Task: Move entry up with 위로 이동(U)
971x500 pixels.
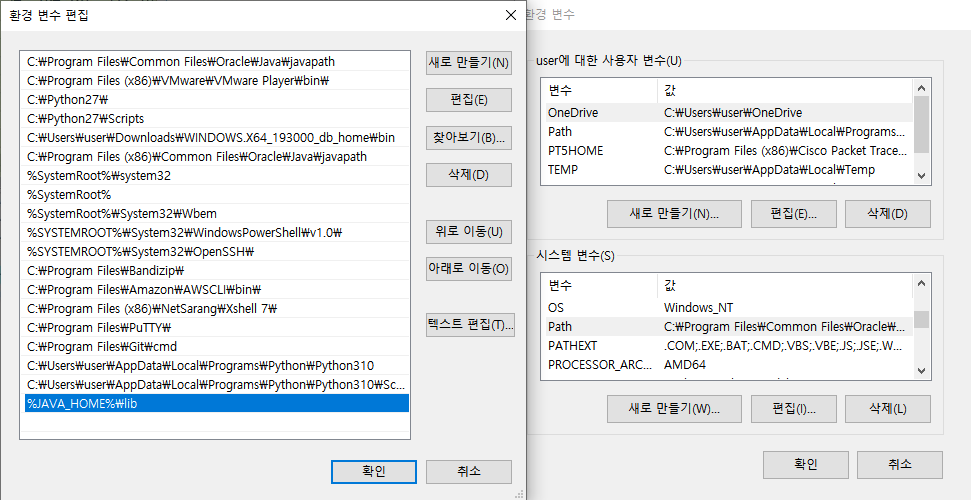Action: click(x=469, y=232)
